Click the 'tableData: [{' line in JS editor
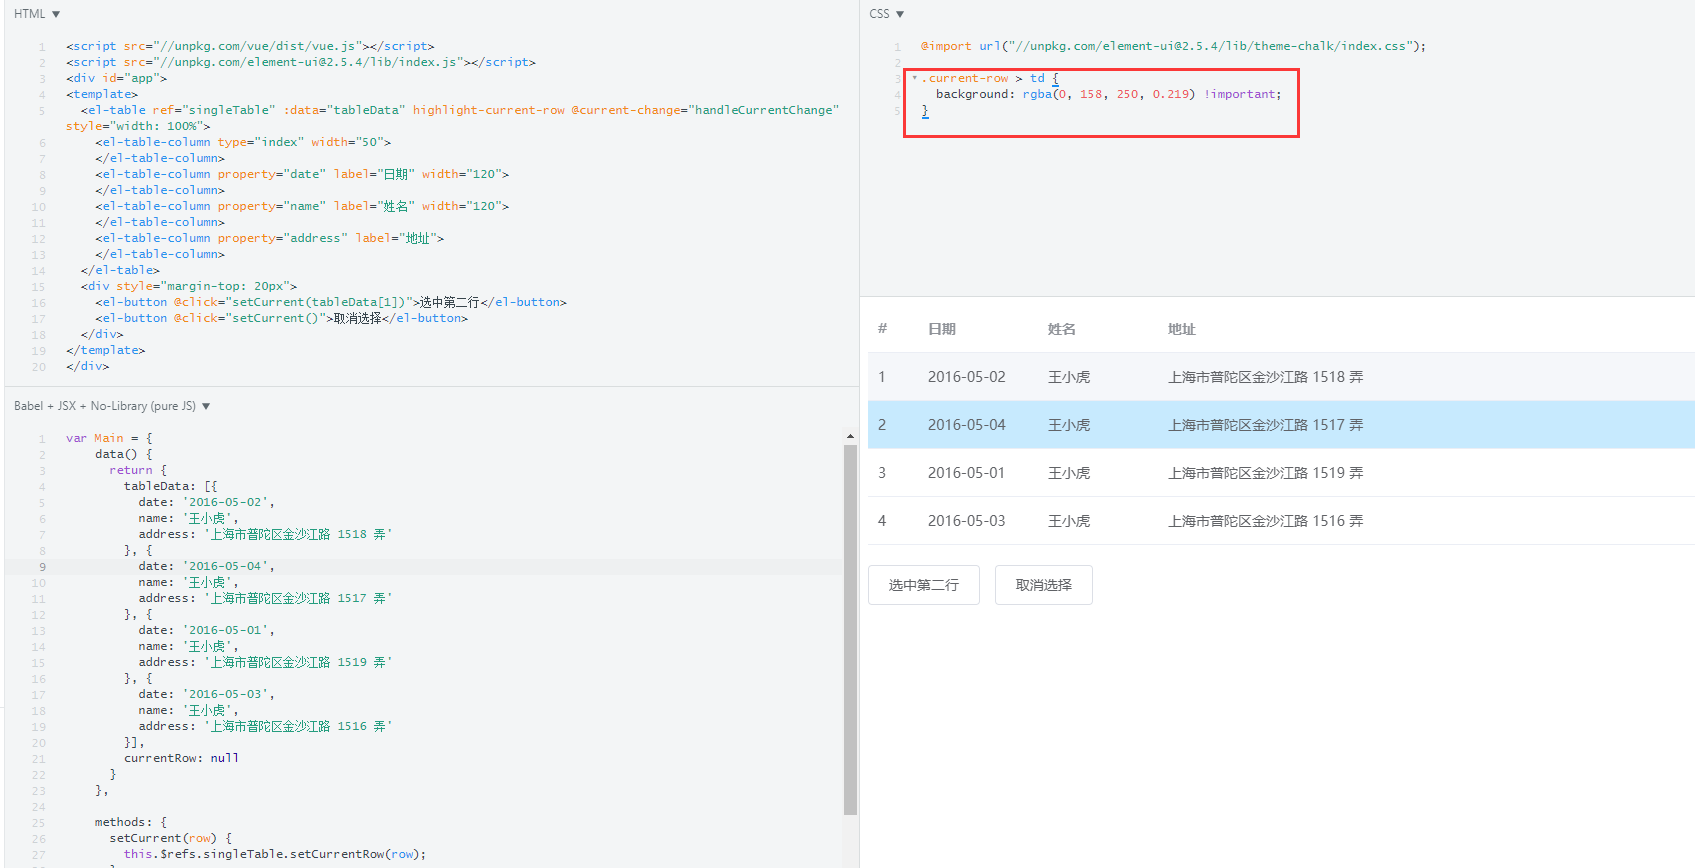Image resolution: width=1695 pixels, height=868 pixels. pyautogui.click(x=170, y=486)
